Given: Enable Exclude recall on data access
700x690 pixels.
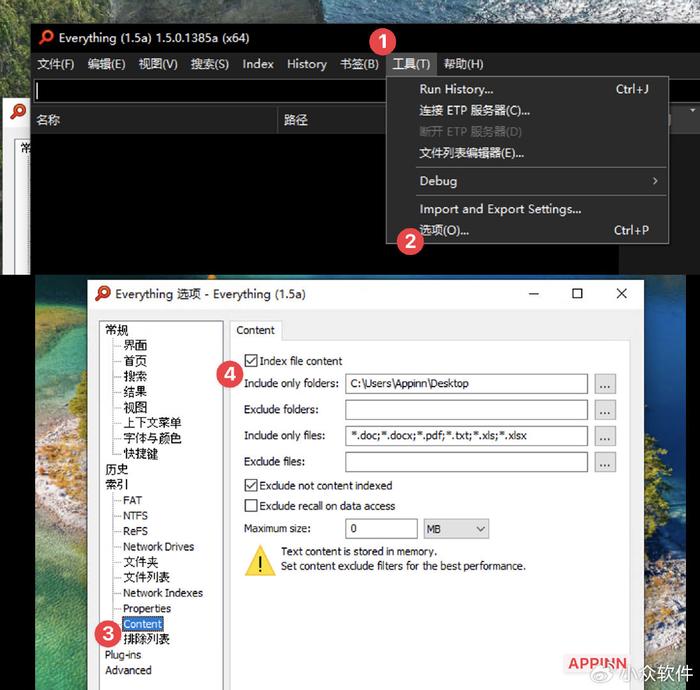Looking at the screenshot, I should click(x=251, y=506).
